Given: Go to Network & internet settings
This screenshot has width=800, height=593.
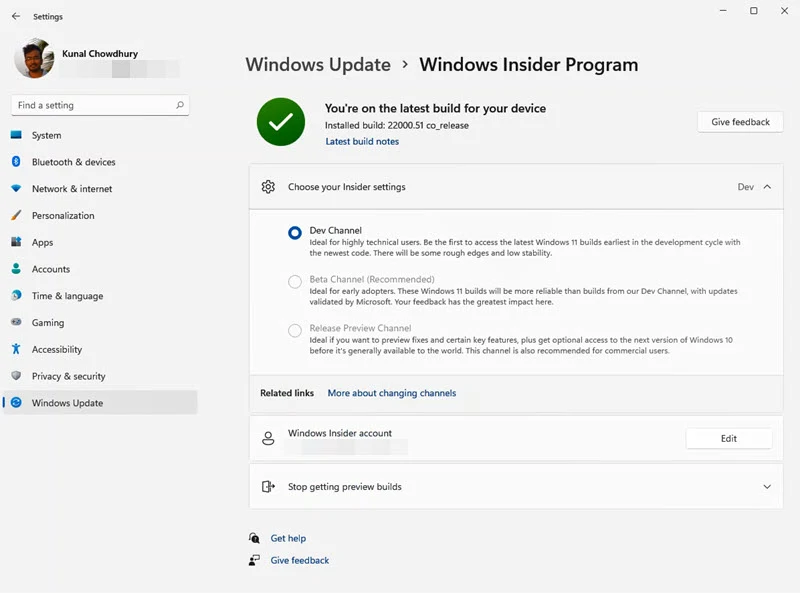Looking at the screenshot, I should coord(100,188).
